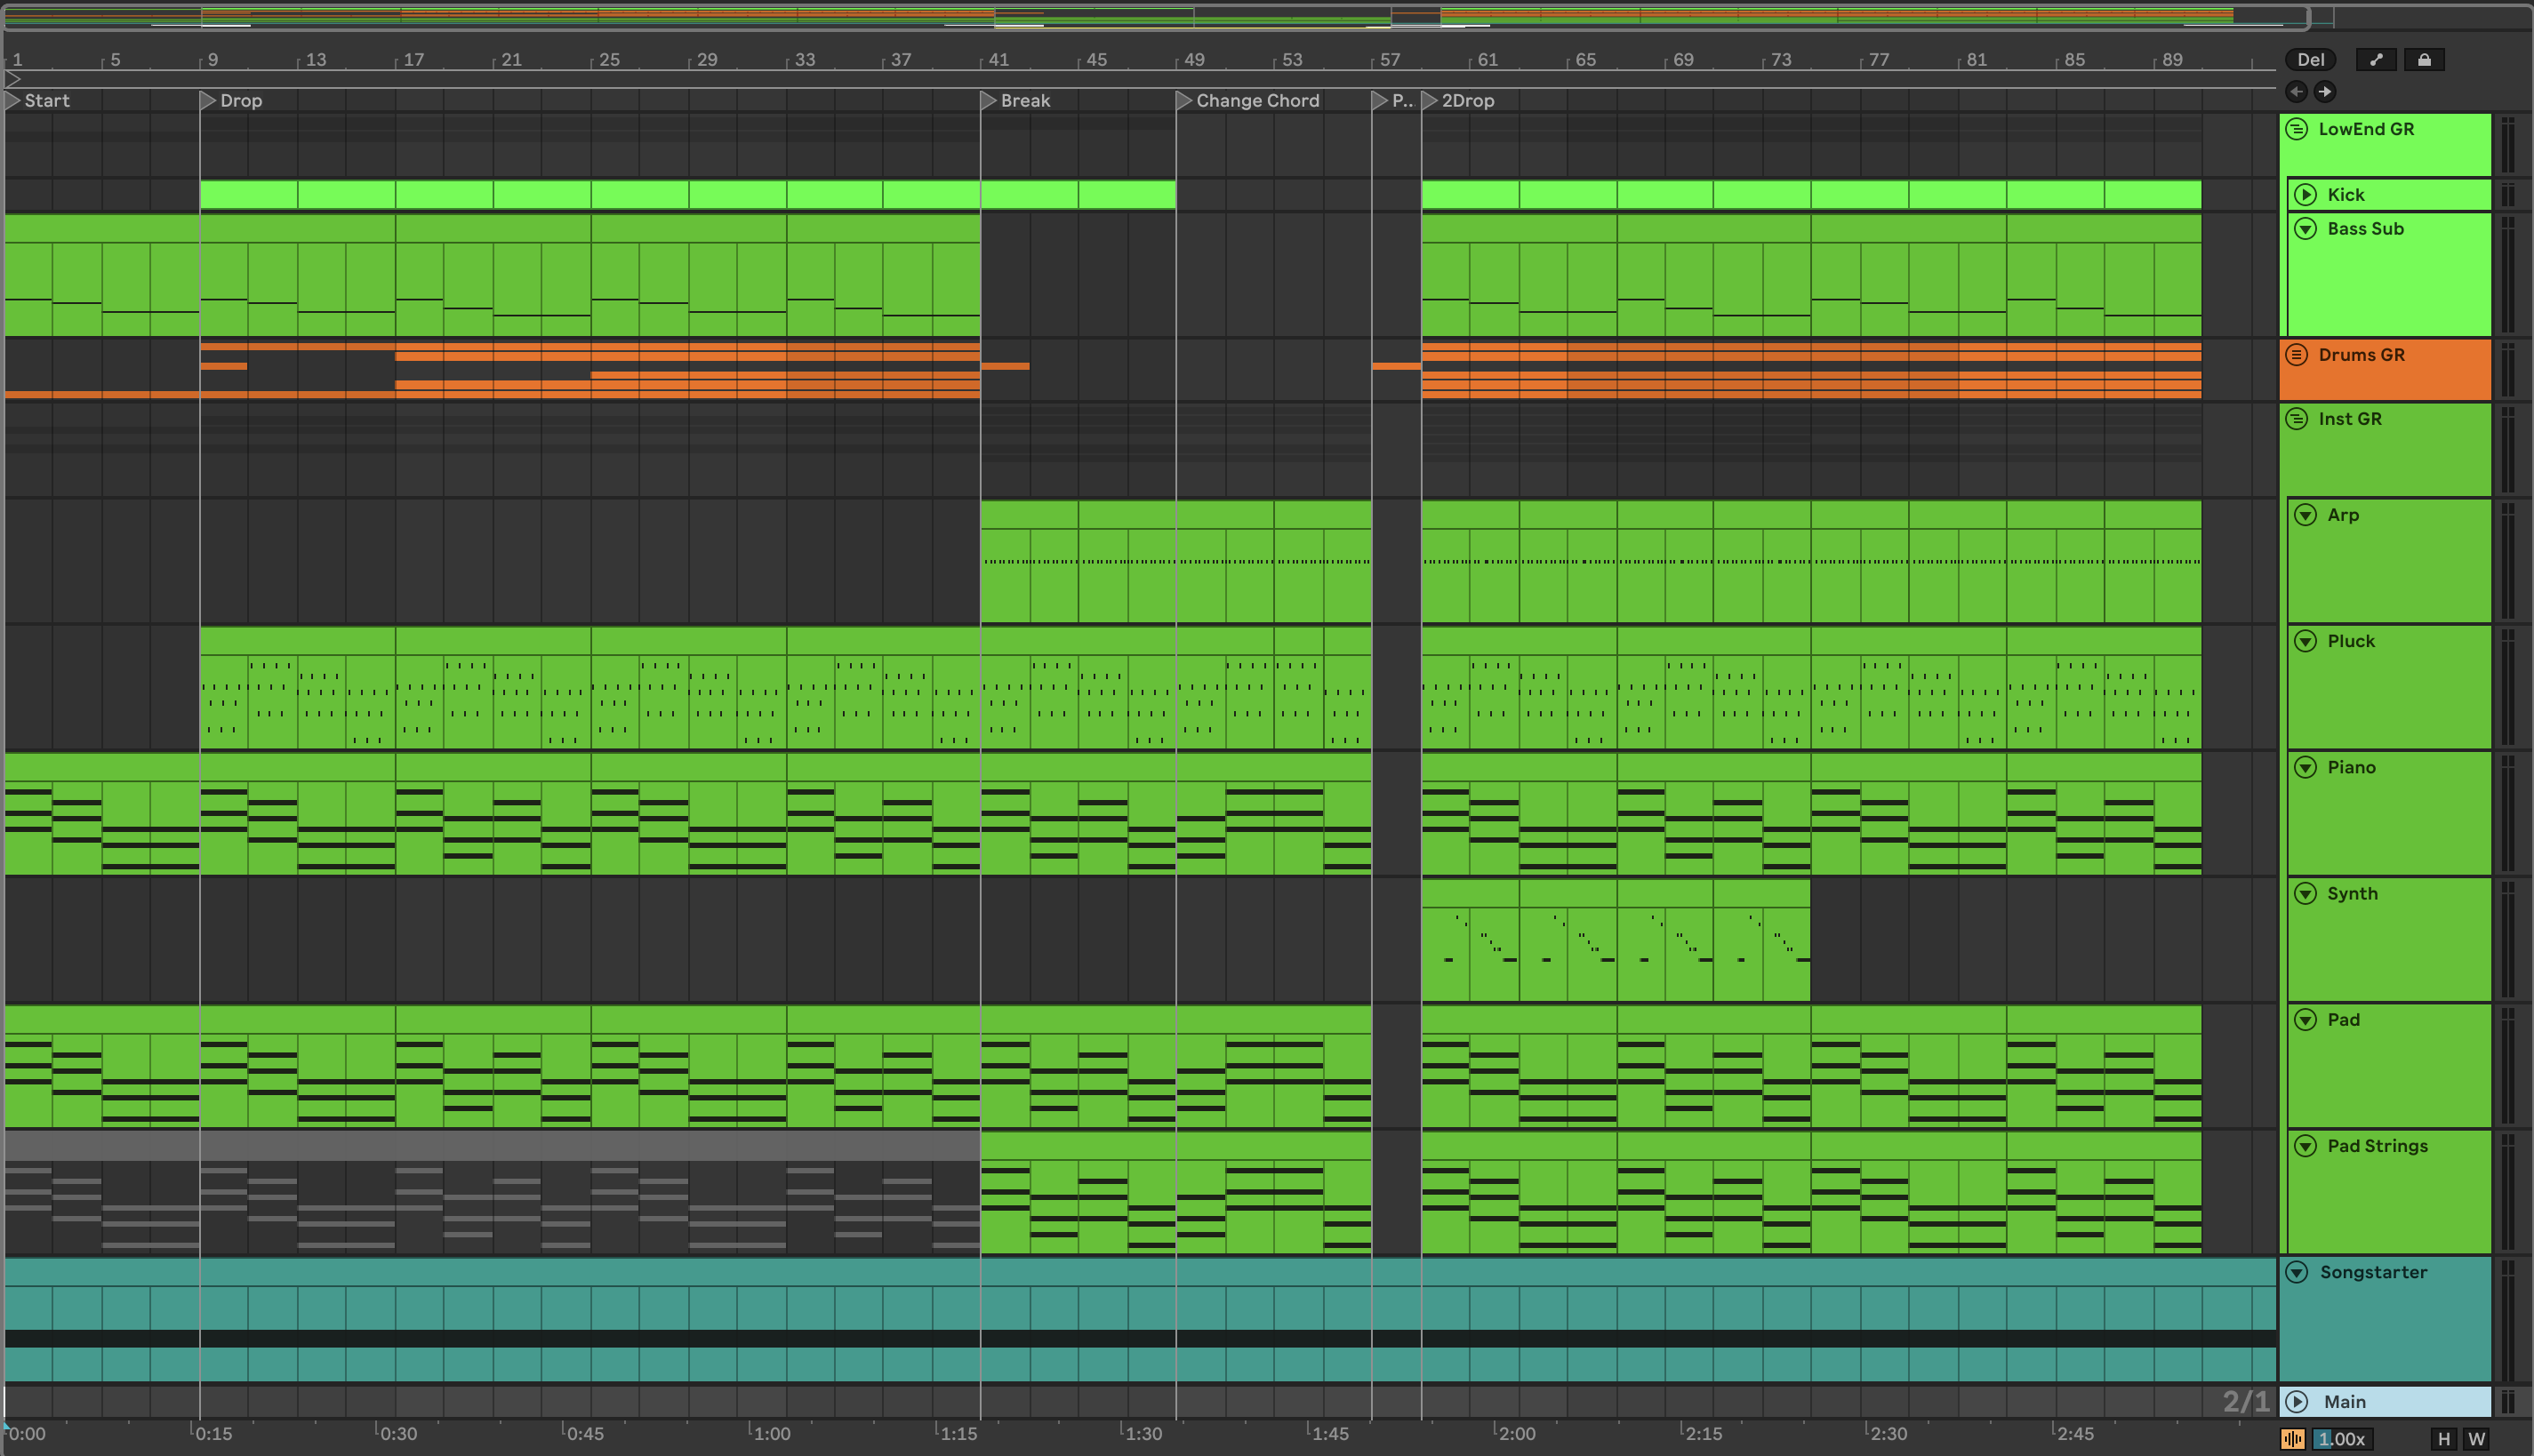Image resolution: width=2534 pixels, height=1456 pixels.
Task: Fold the LowEnd GR group track
Action: (2297, 129)
